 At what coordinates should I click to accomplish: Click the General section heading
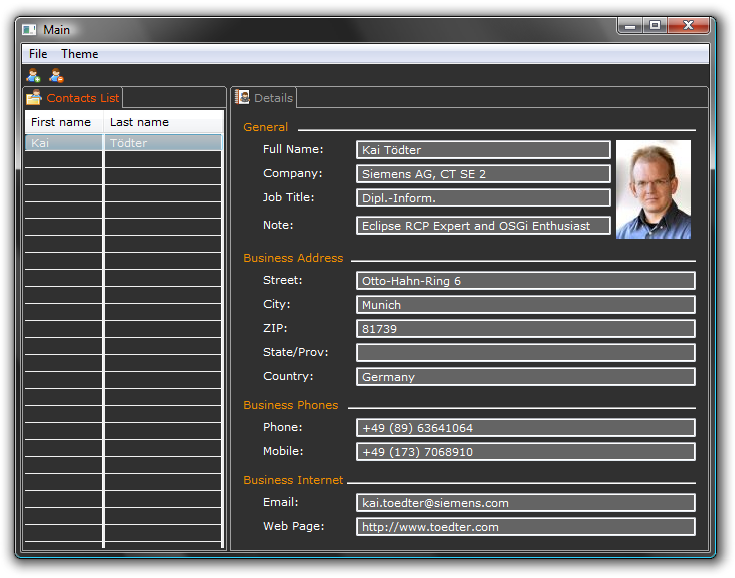(265, 127)
